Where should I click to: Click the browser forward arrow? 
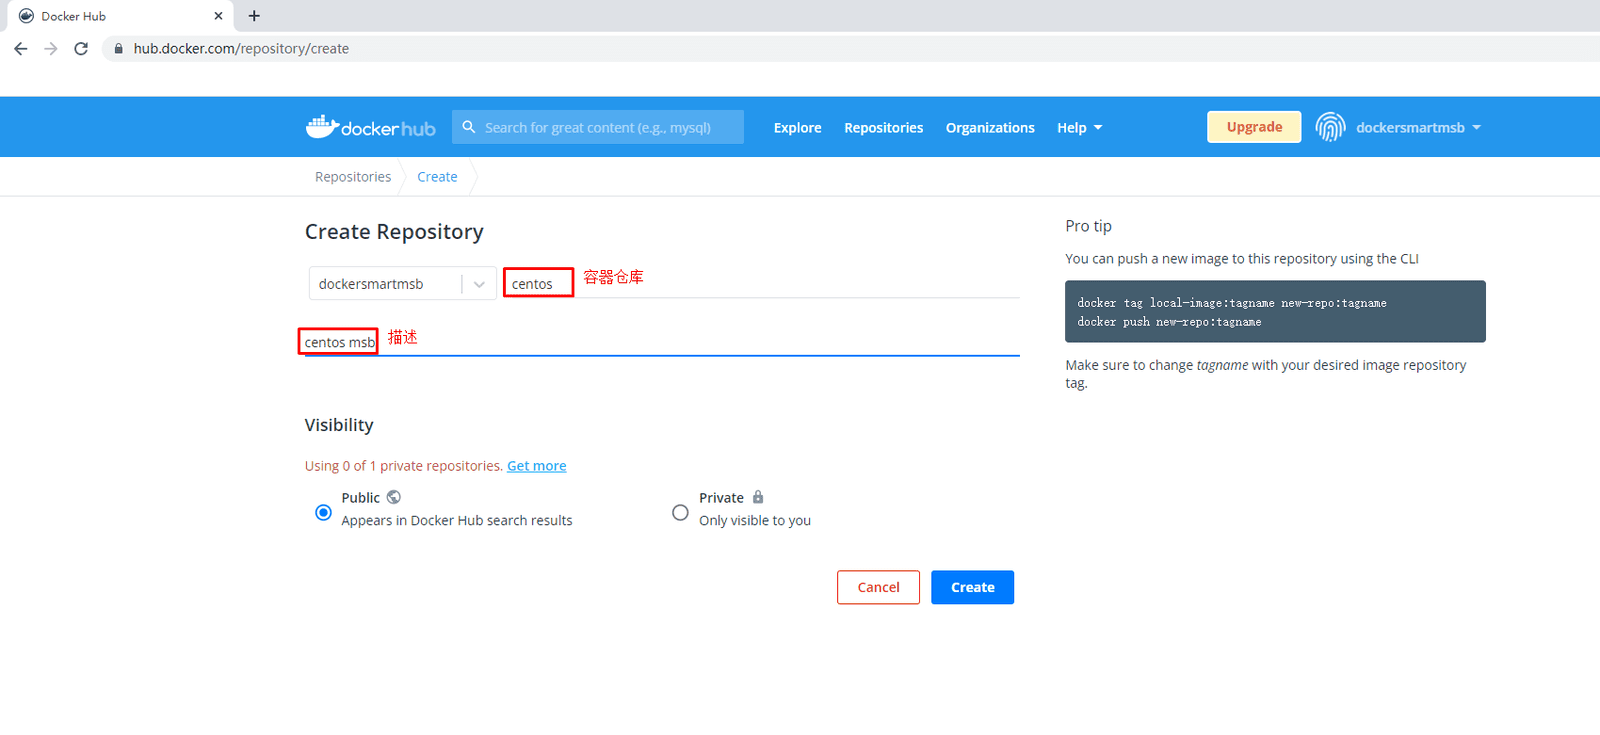coord(51,48)
